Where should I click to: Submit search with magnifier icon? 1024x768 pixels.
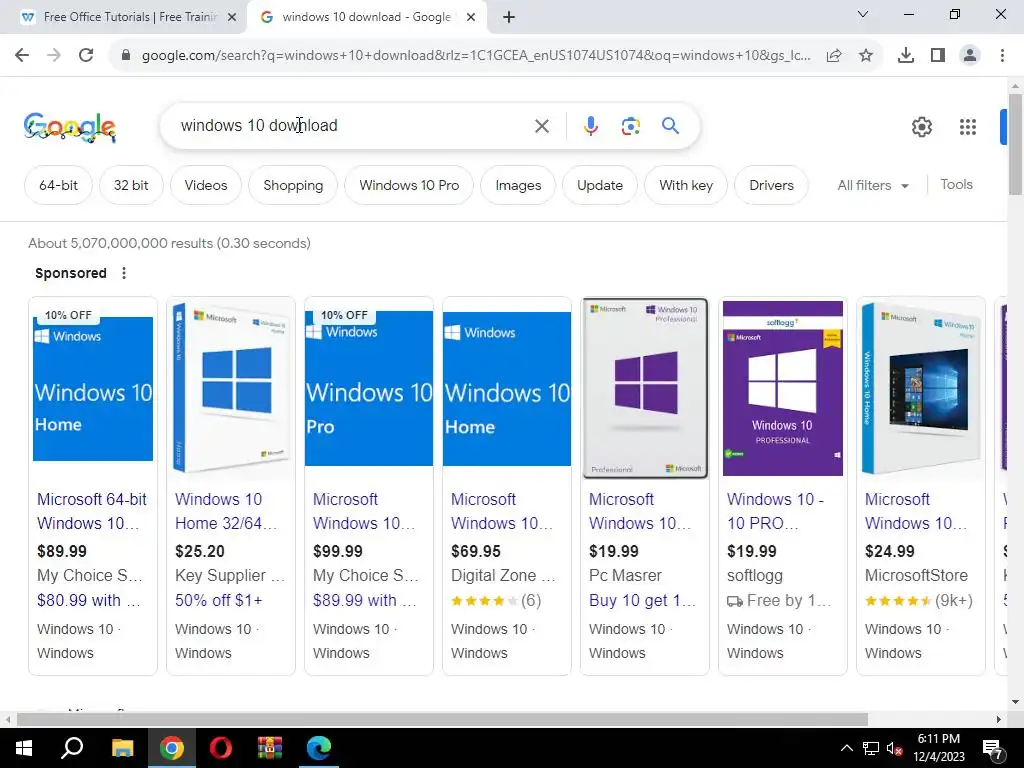coord(670,125)
